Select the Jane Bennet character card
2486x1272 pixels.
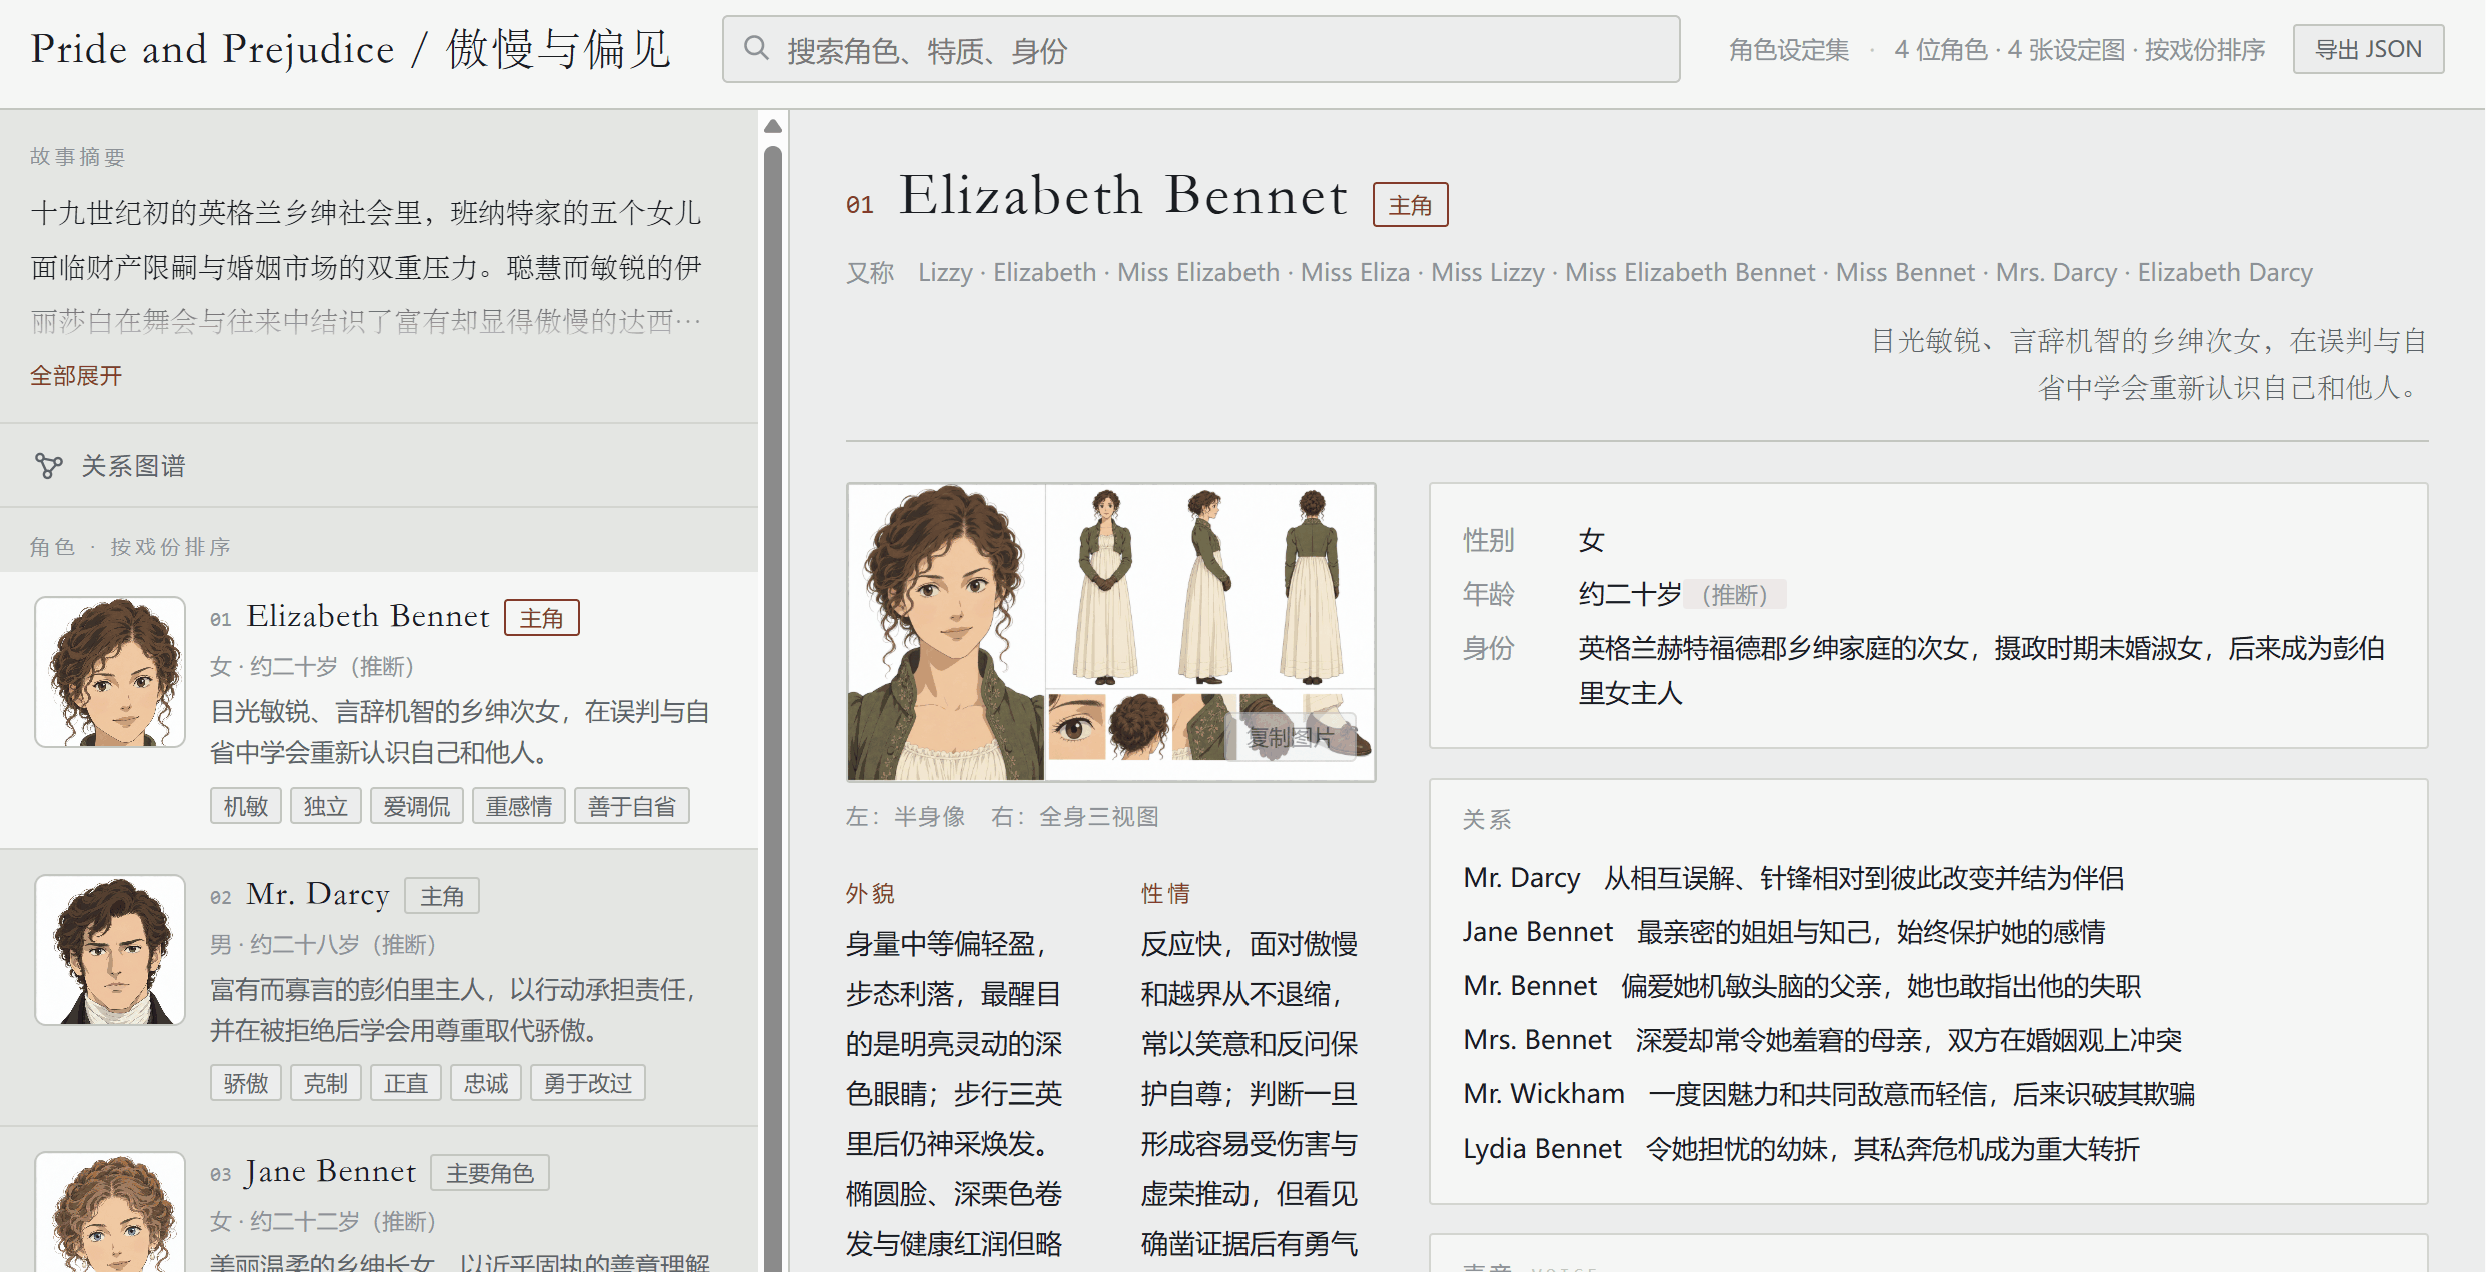(x=379, y=1200)
